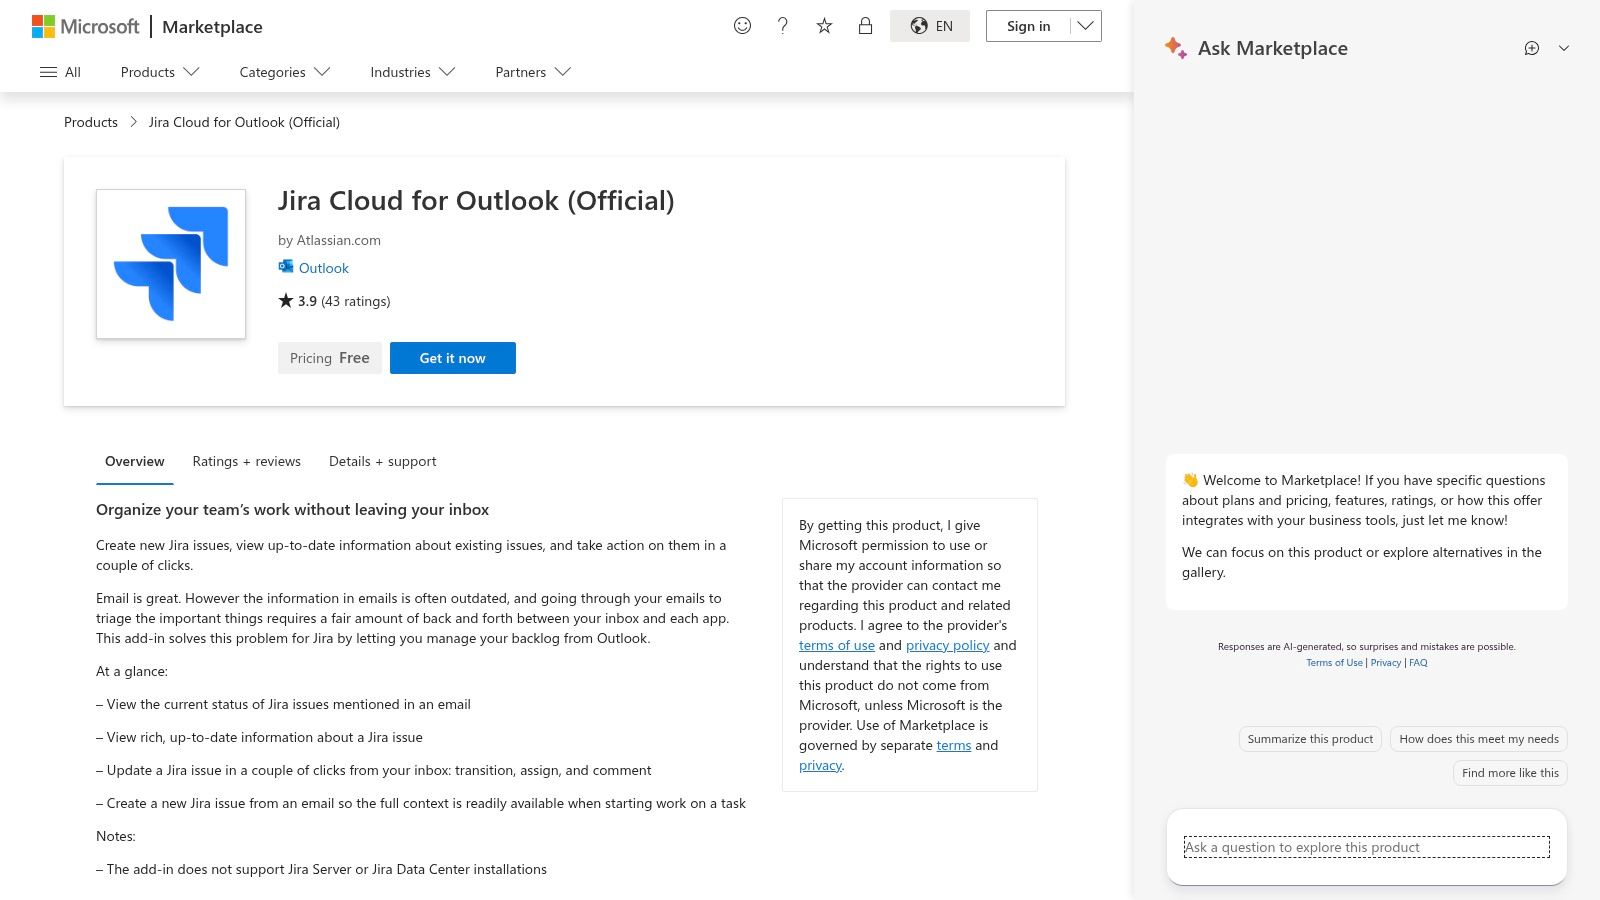
Task: Click Find more like this suggestion
Action: [1510, 773]
